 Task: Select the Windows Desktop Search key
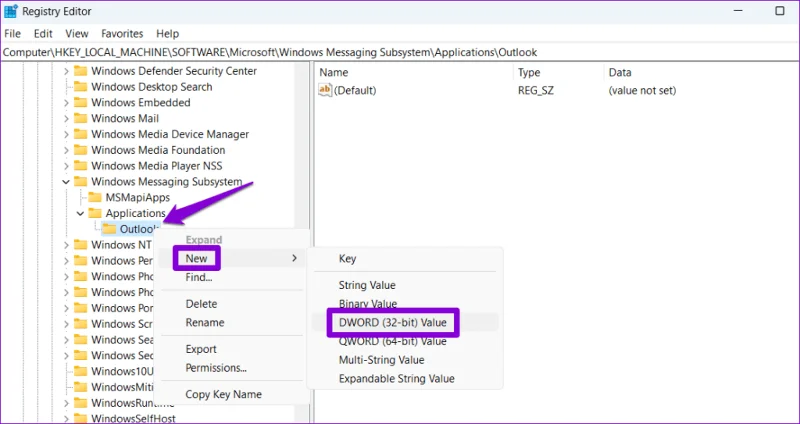[152, 87]
